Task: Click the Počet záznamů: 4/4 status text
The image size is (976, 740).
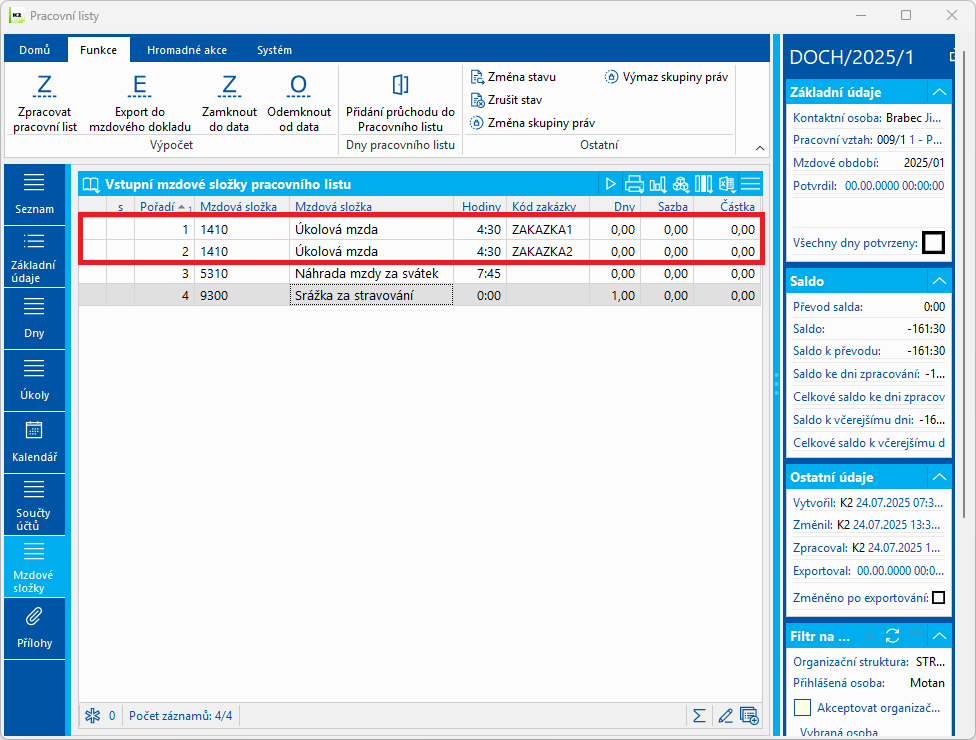Action: pos(181,716)
